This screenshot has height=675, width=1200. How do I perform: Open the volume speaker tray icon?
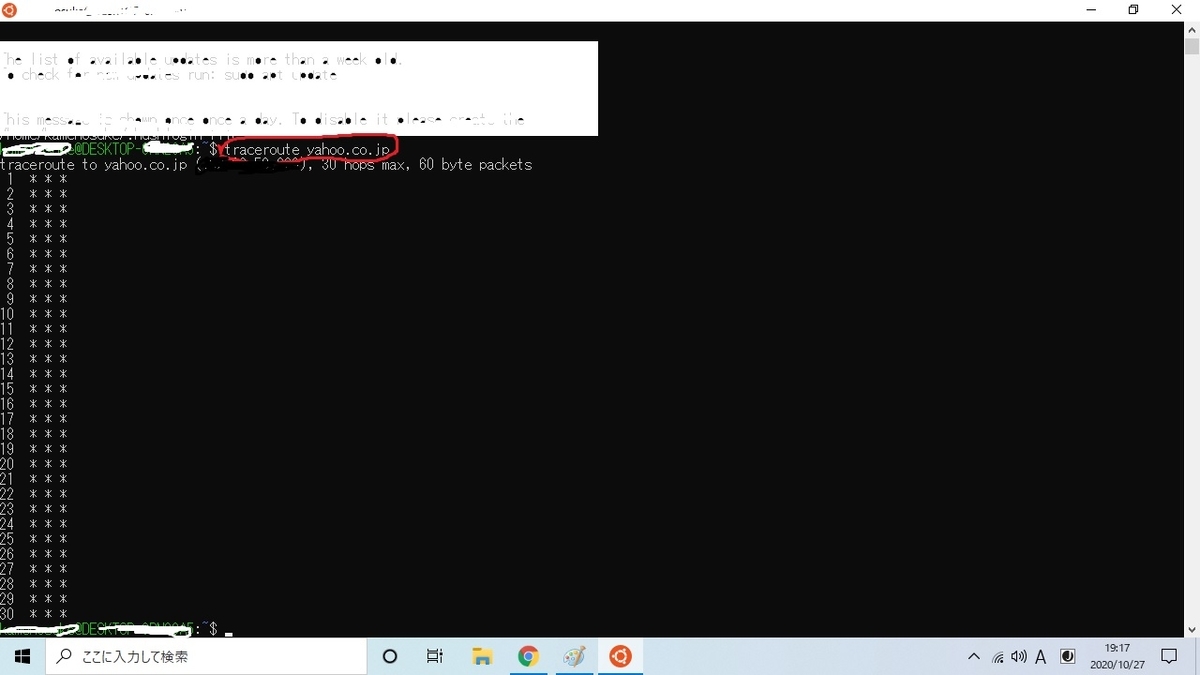pyautogui.click(x=1019, y=657)
